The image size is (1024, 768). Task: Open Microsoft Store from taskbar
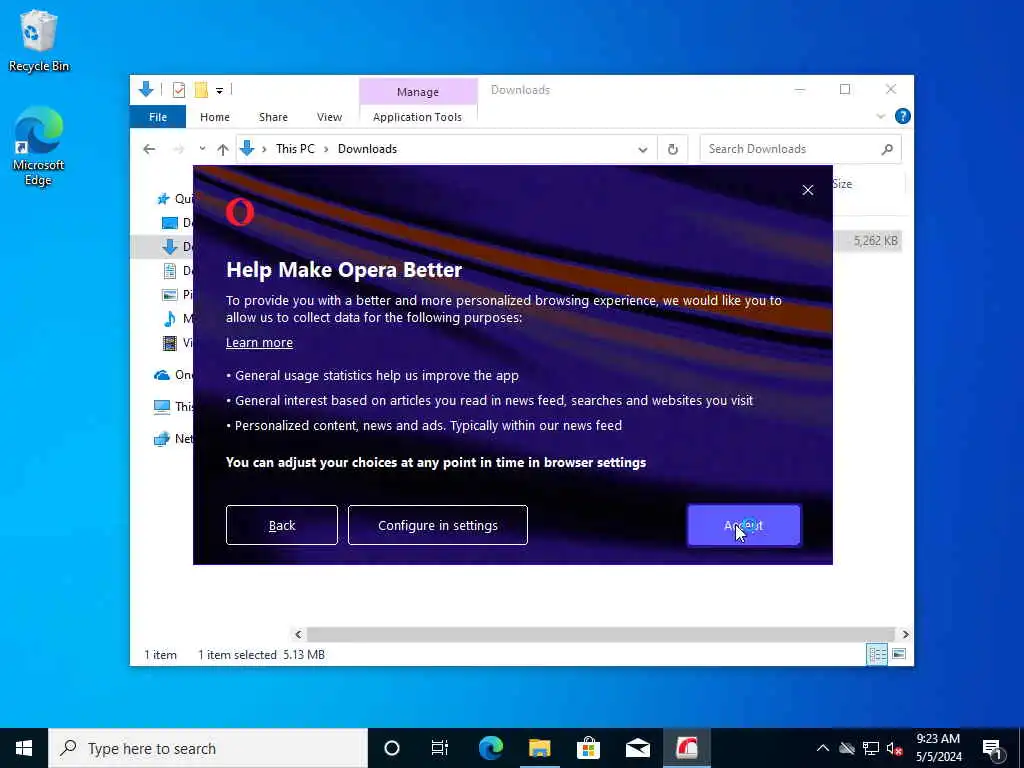click(x=588, y=748)
